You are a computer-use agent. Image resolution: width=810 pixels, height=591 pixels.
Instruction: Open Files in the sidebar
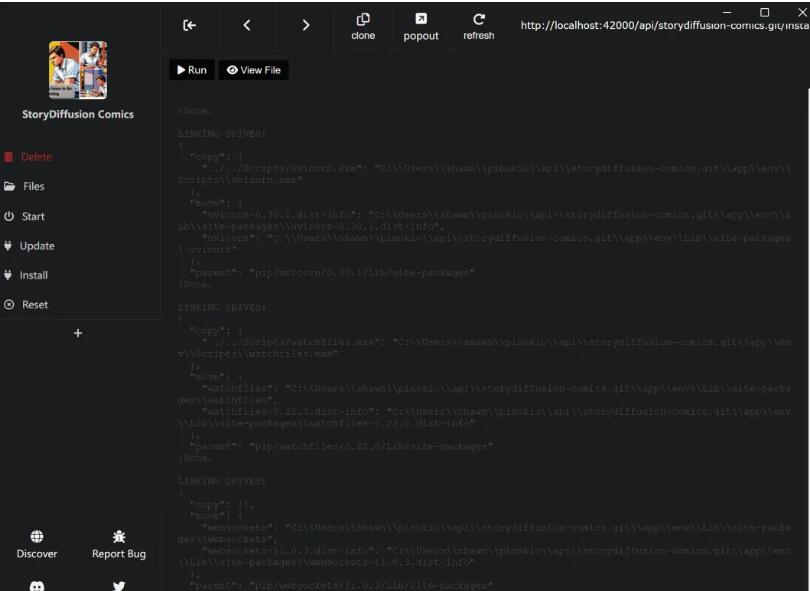(x=33, y=186)
